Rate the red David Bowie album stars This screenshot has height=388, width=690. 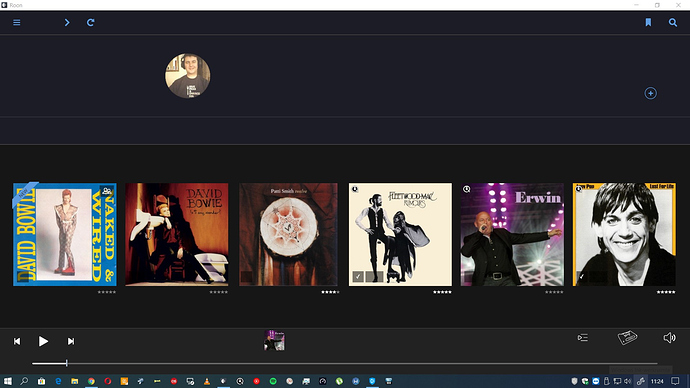coord(219,292)
